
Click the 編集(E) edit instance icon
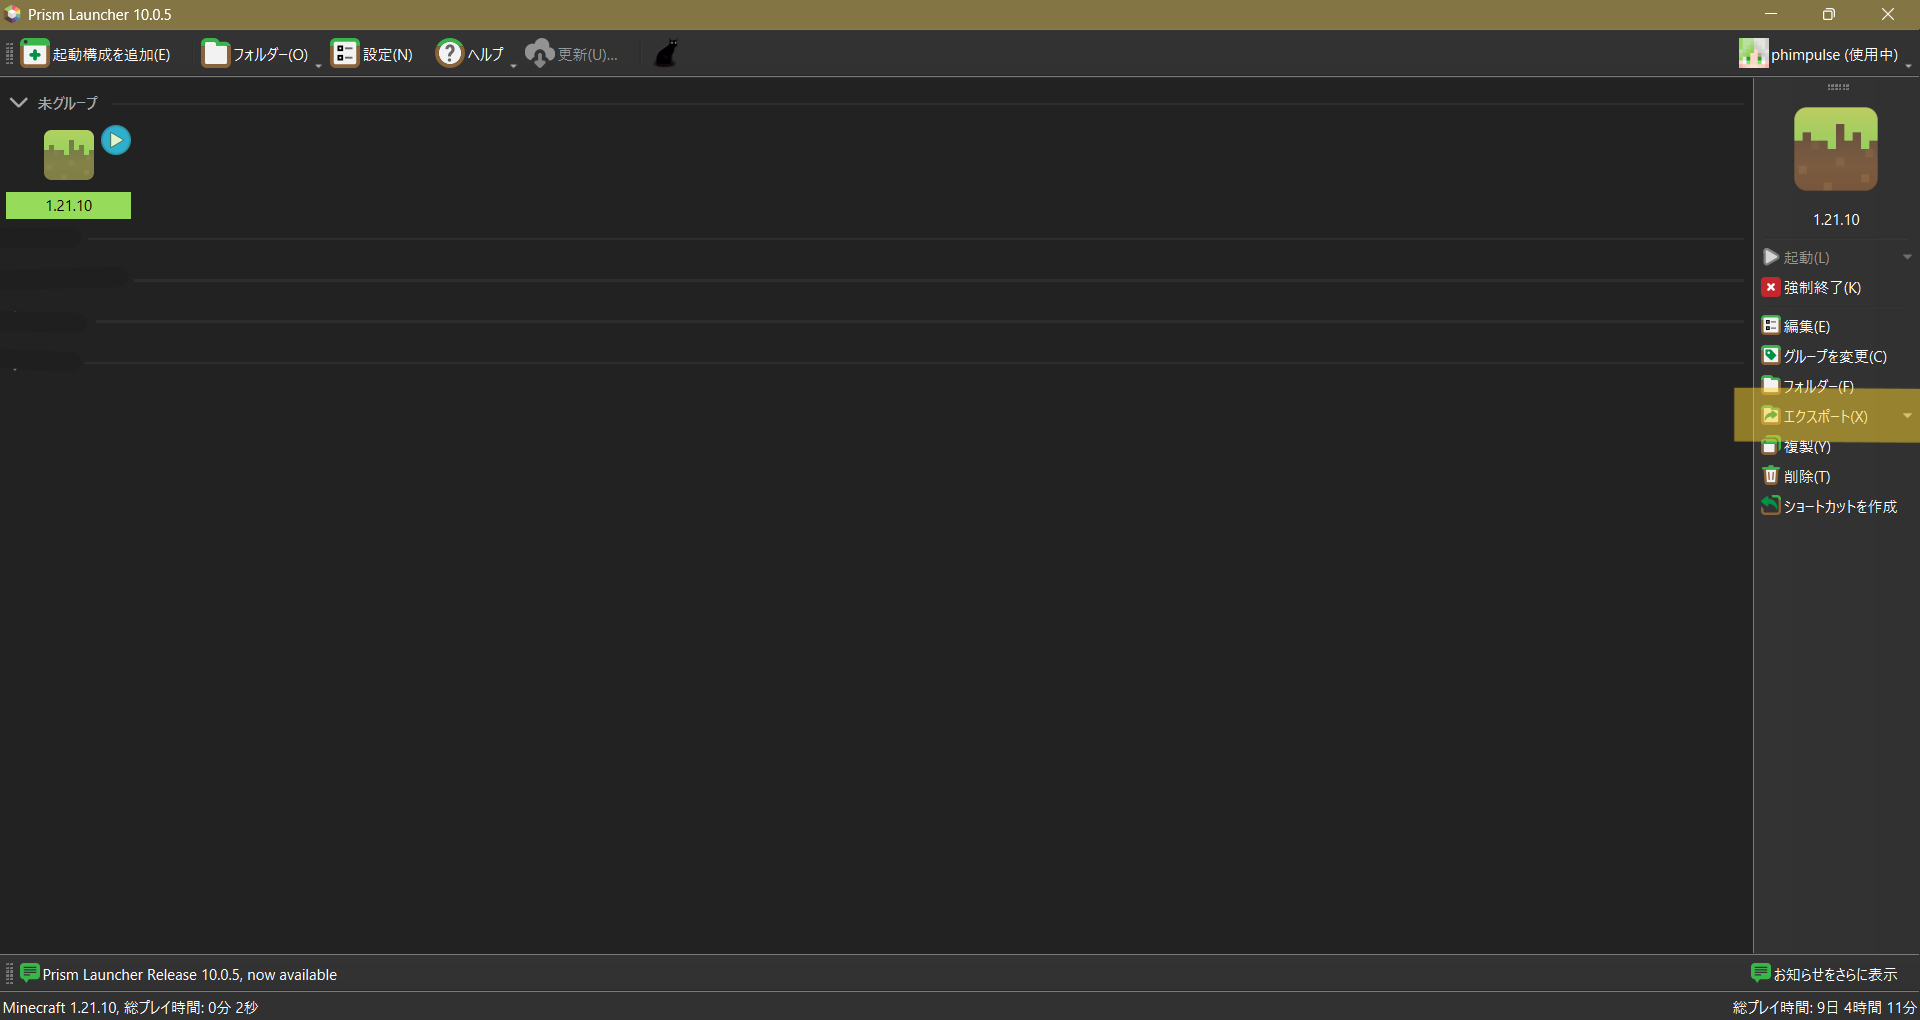tap(1771, 326)
